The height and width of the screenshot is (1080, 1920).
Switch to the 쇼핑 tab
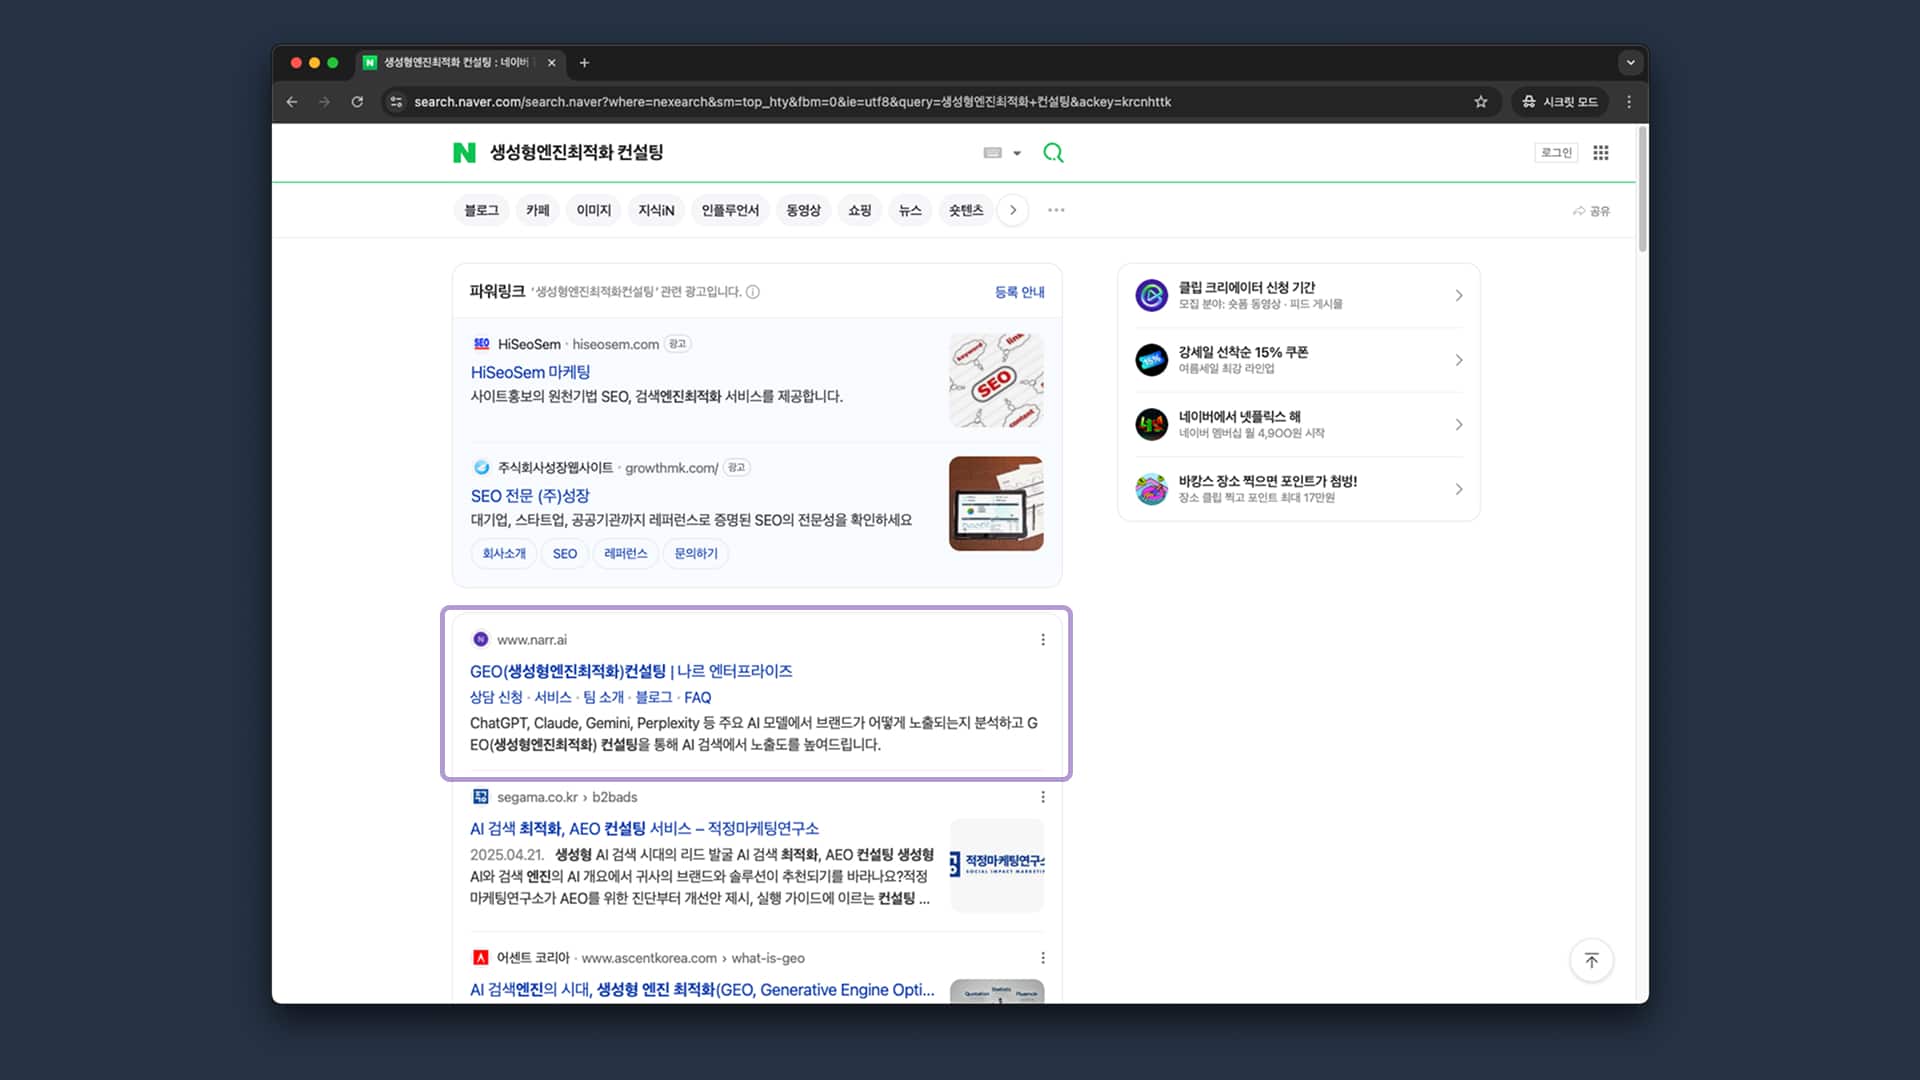[858, 210]
